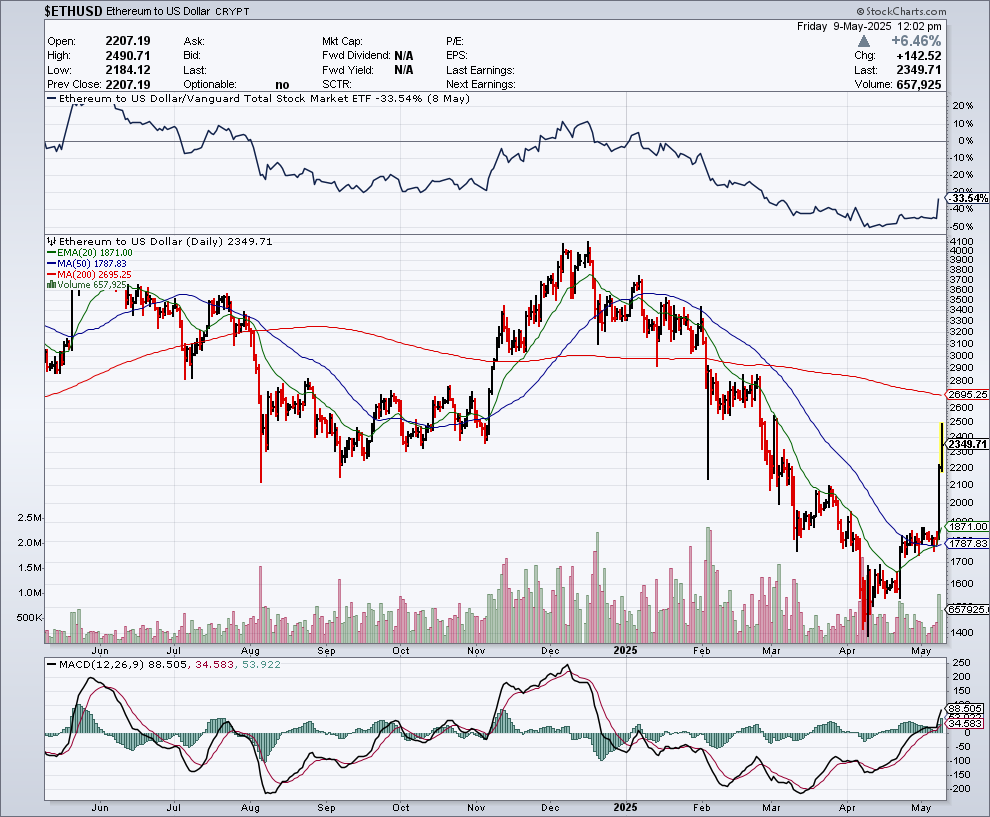Click the Chg value +142.52
Screen dimensions: 990x817
[919, 56]
